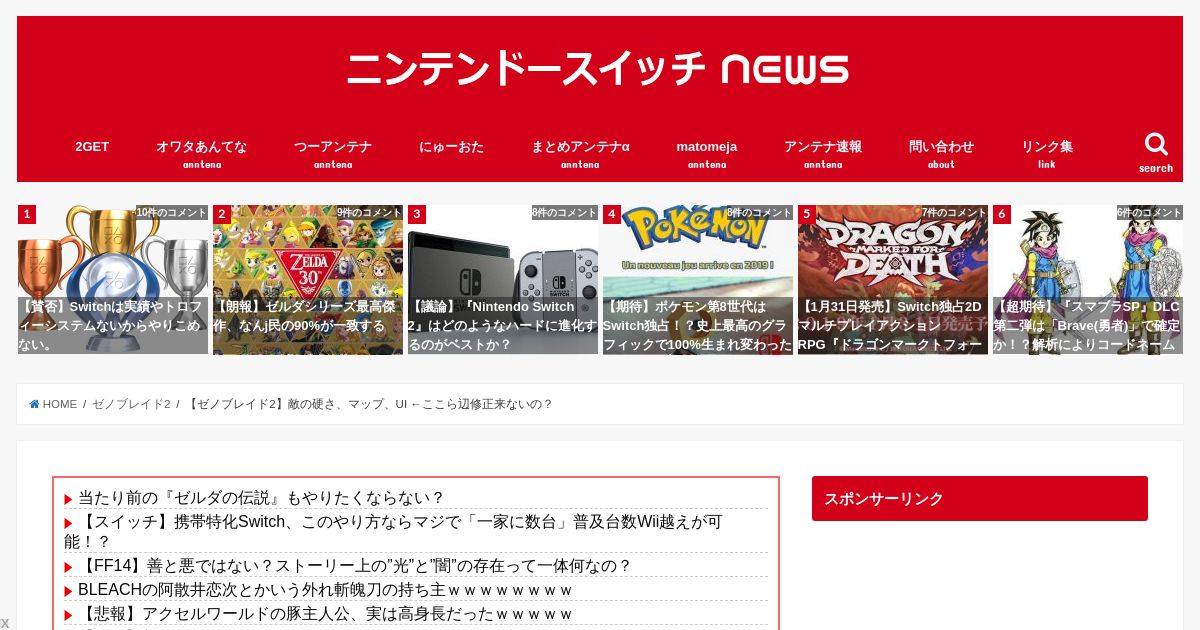1200x630 pixels.
Task: Click the ニンテンドースイッチ NEWS site title
Action: click(x=599, y=69)
